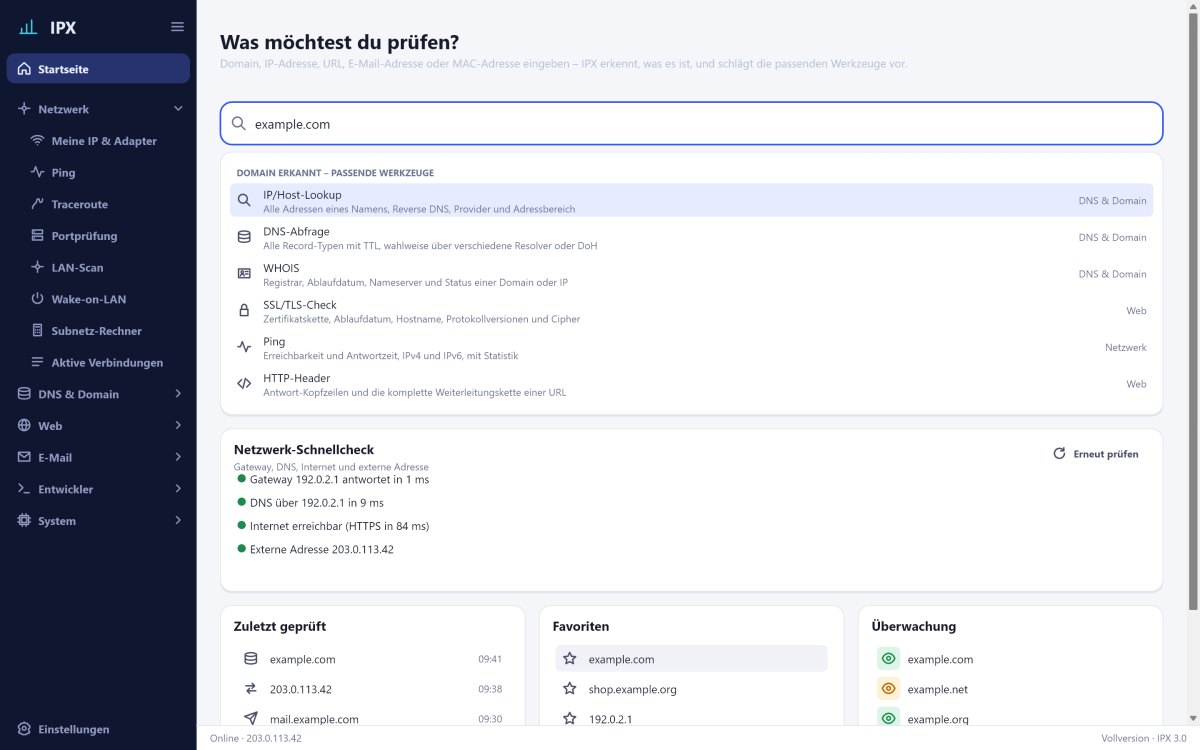This screenshot has width=1200, height=750.
Task: Click the Meine IP & Adapter wifi icon
Action: tap(38, 141)
